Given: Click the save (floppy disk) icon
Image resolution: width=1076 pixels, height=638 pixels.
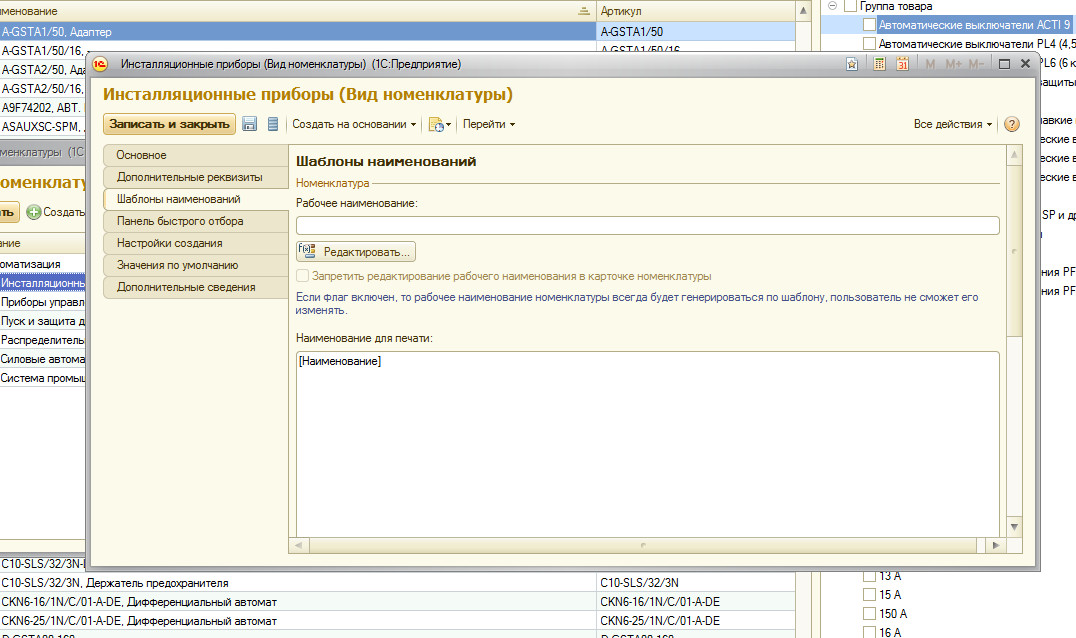Looking at the screenshot, I should [x=250, y=124].
